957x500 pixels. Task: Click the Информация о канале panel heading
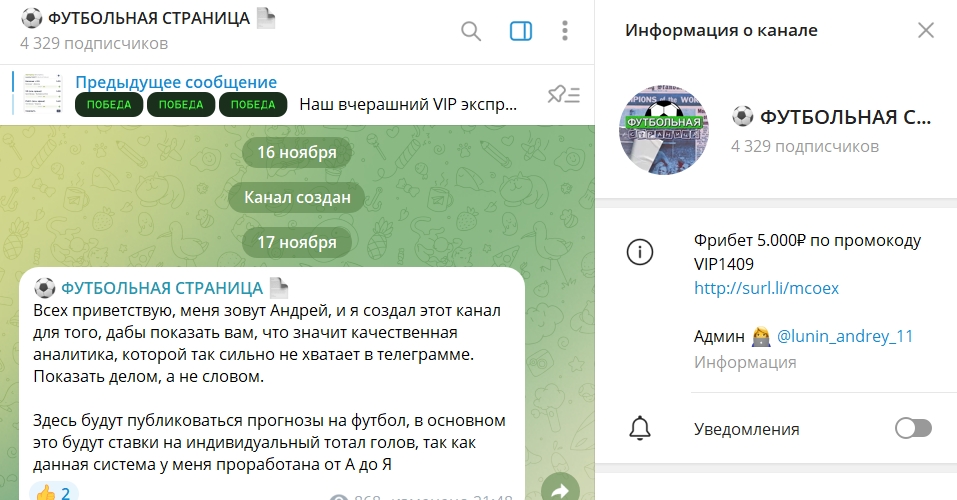point(721,30)
